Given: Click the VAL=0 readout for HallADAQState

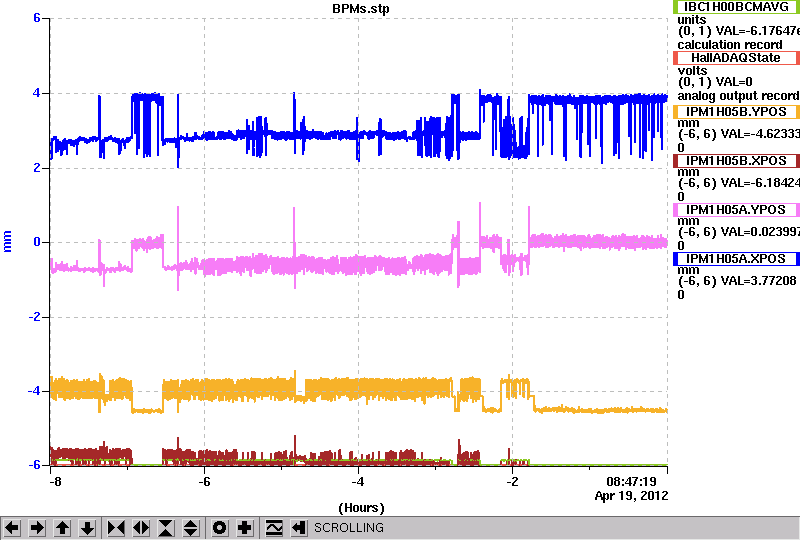Looking at the screenshot, I should click(734, 82).
